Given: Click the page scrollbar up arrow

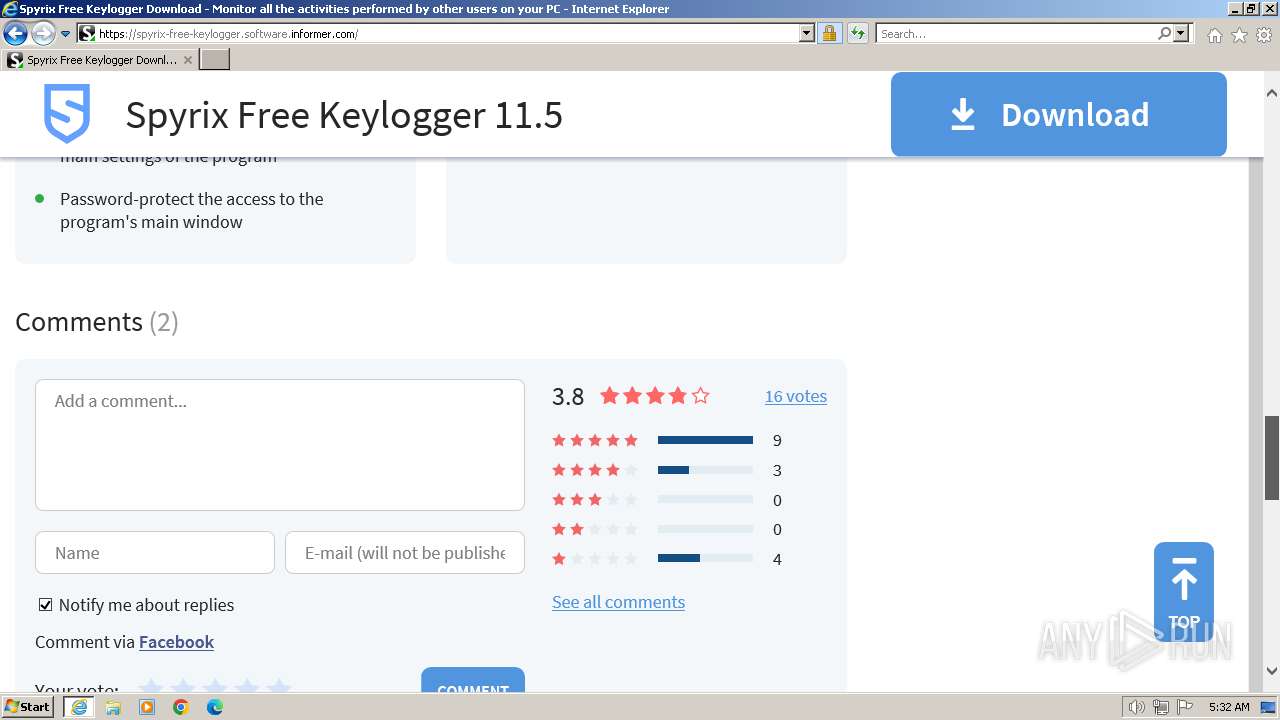Looking at the screenshot, I should pyautogui.click(x=1272, y=93).
